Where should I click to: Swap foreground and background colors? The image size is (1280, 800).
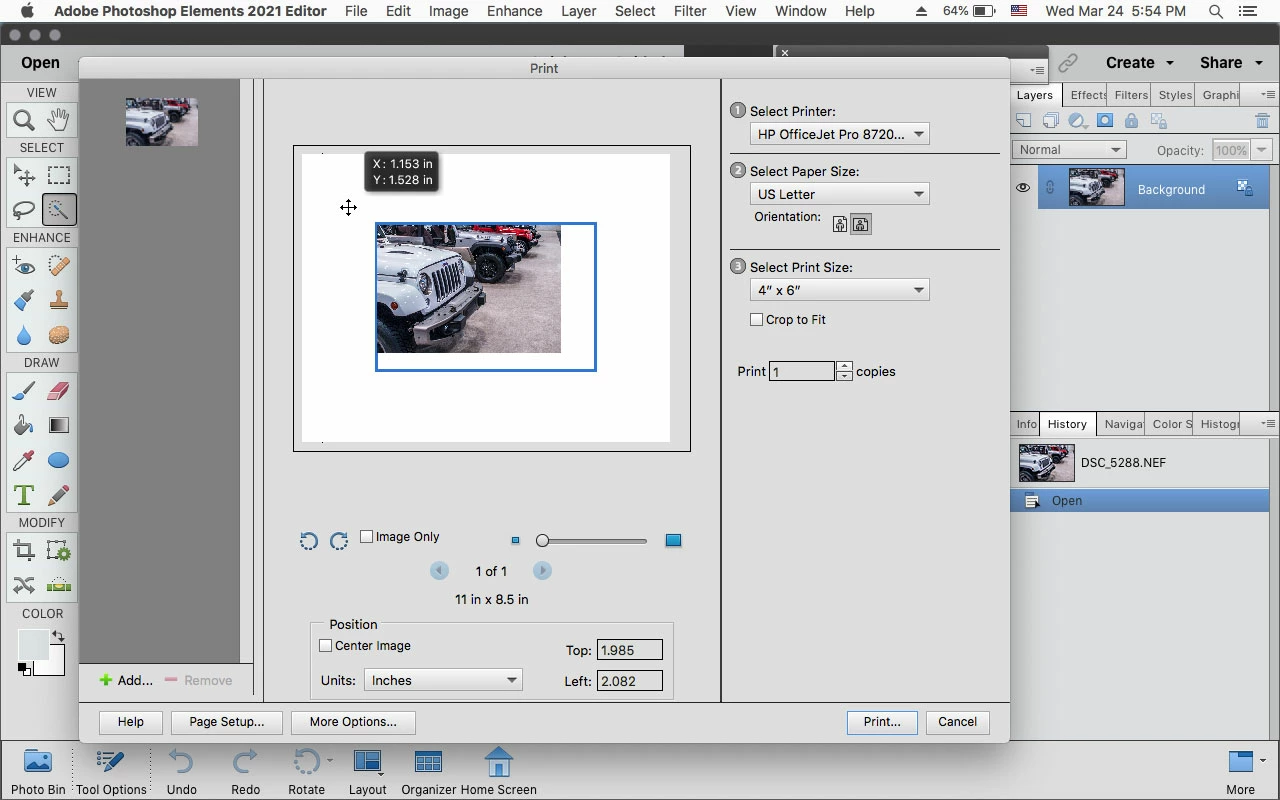[x=58, y=636]
